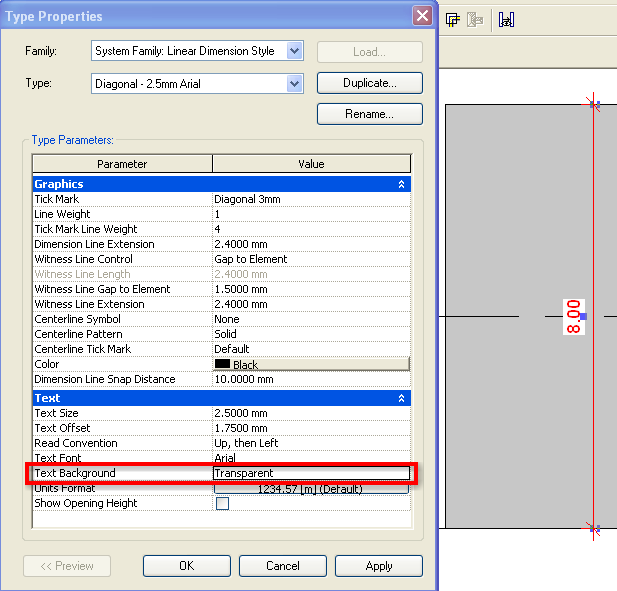This screenshot has height=591, width=617.
Task: Collapse the Graphics parameter group
Action: click(401, 184)
